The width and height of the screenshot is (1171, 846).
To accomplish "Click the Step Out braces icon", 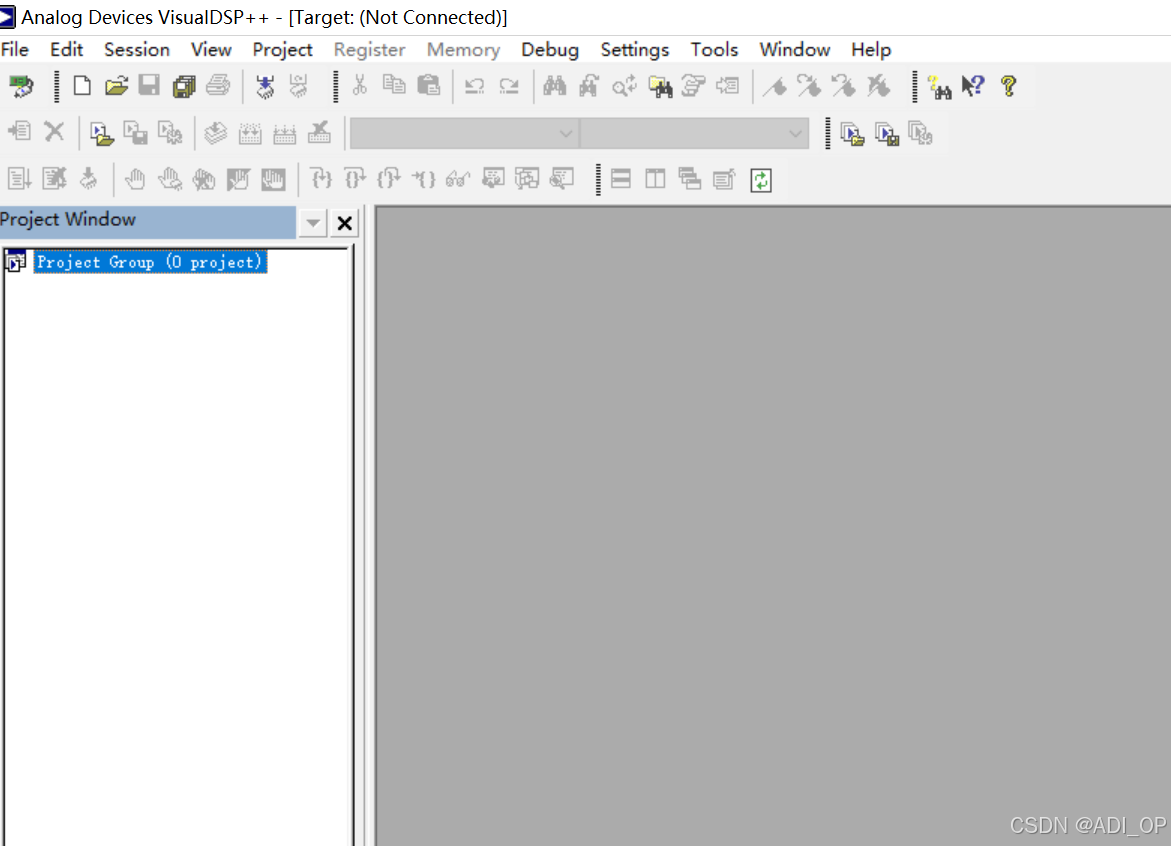I will [x=389, y=178].
